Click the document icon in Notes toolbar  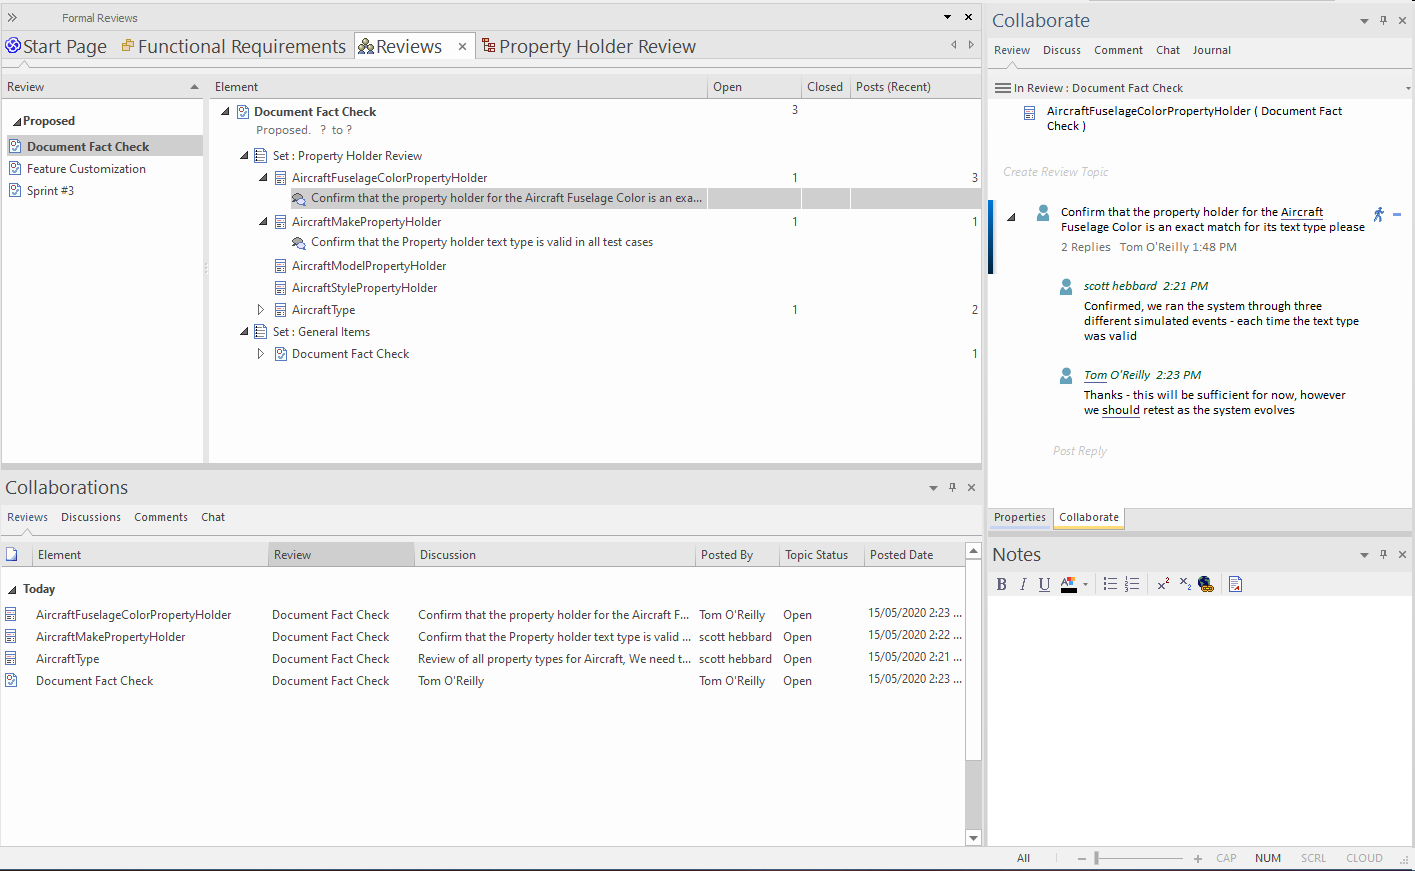pyautogui.click(x=1236, y=585)
